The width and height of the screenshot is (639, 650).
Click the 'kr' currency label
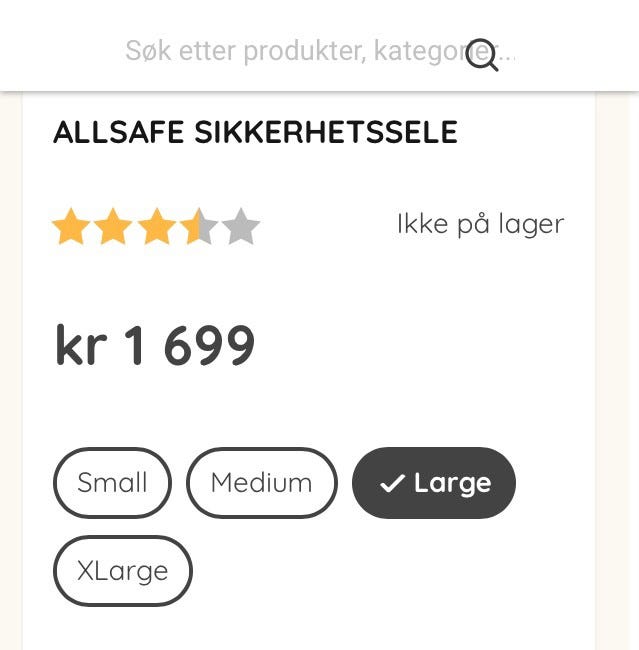80,346
